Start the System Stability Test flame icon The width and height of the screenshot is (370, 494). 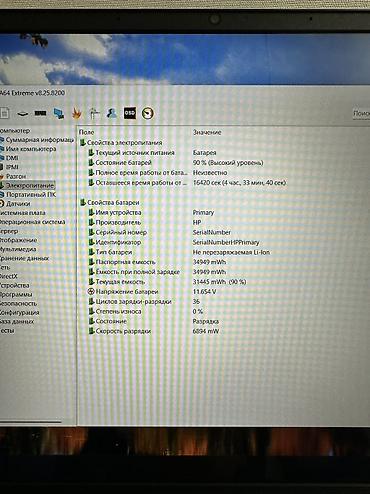pyautogui.click(x=77, y=113)
